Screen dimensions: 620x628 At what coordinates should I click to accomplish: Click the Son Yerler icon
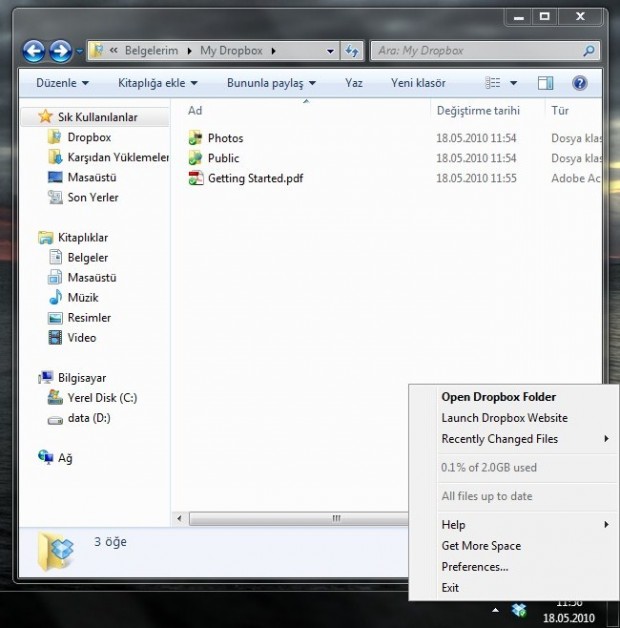pos(55,197)
